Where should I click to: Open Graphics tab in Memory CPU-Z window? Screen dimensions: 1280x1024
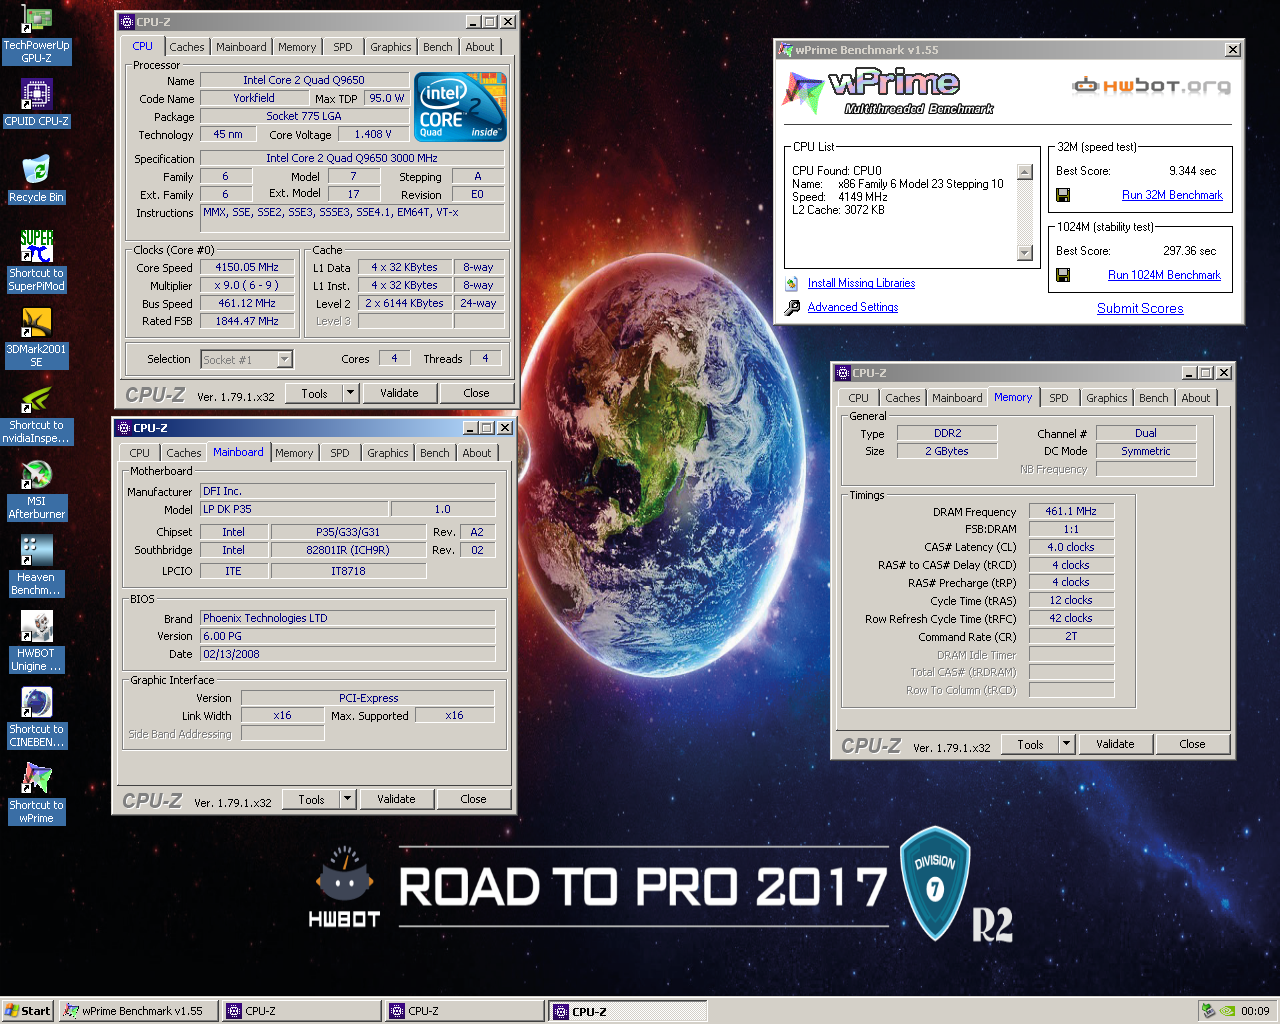[1107, 398]
